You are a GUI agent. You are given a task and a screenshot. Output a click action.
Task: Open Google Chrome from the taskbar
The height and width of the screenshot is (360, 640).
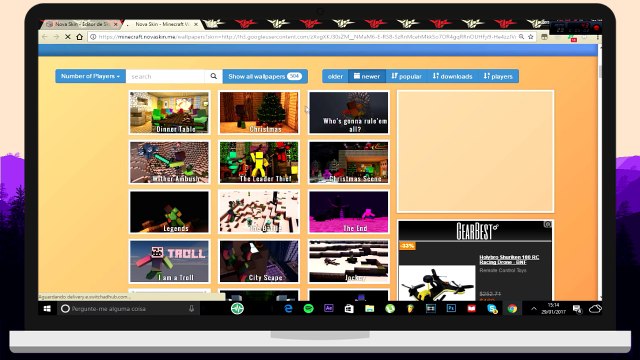(x=512, y=309)
